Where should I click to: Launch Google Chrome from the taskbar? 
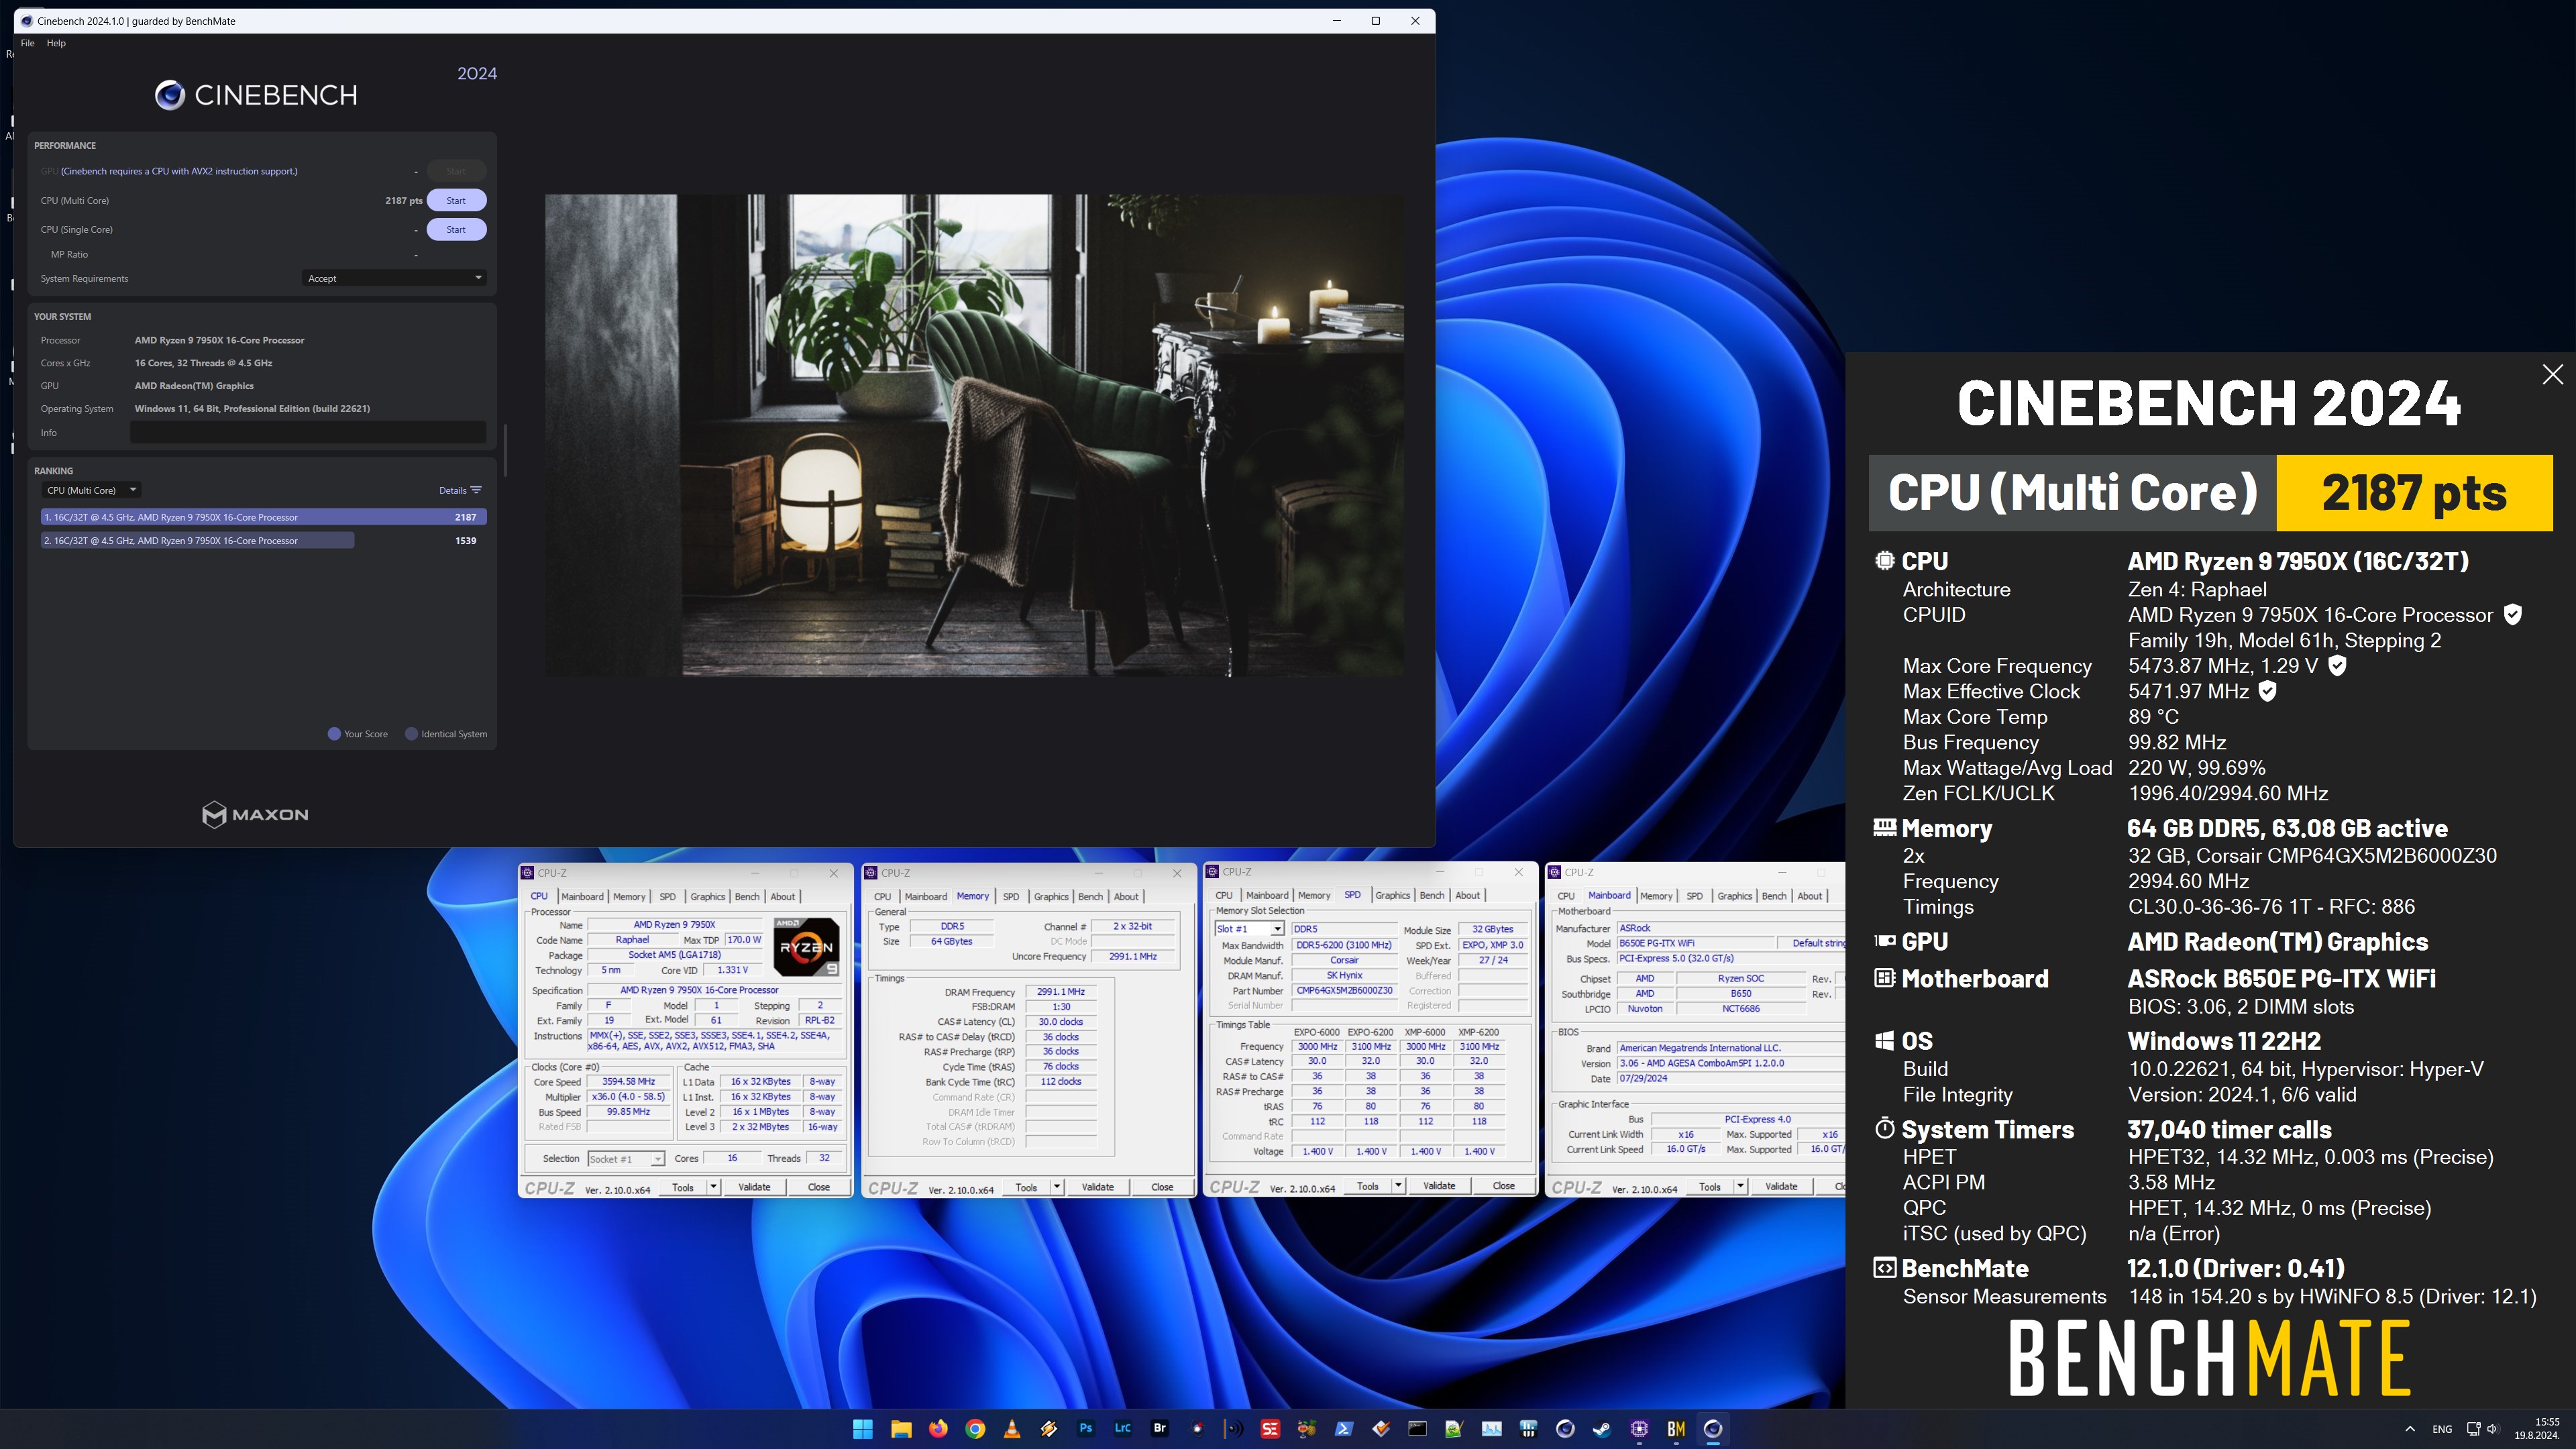click(975, 1429)
